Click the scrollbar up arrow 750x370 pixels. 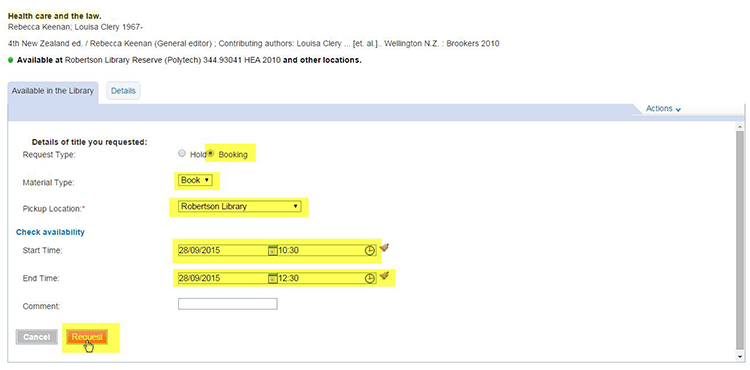tap(740, 126)
